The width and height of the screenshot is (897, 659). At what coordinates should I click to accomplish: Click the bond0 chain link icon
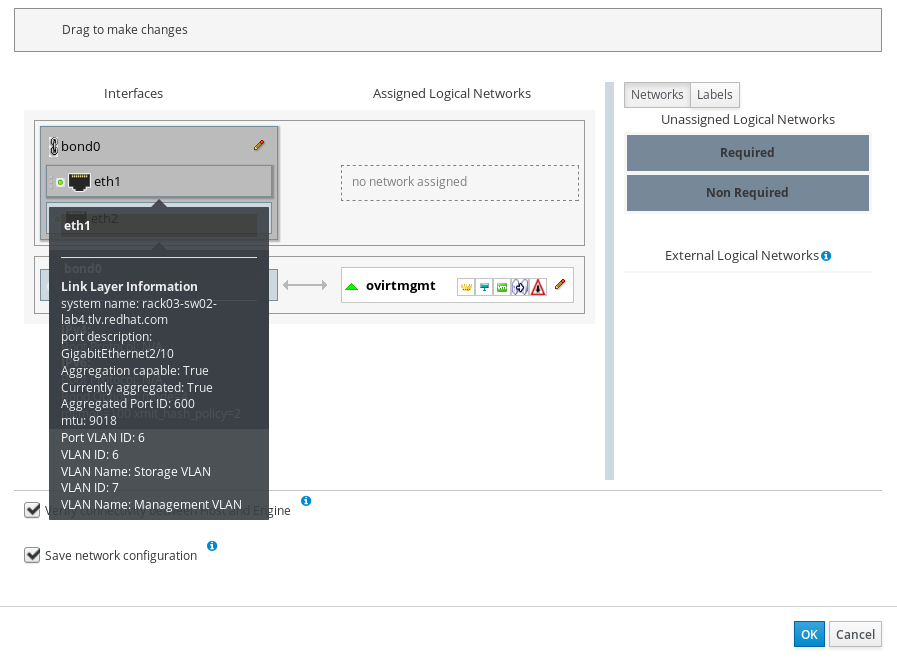[54, 146]
